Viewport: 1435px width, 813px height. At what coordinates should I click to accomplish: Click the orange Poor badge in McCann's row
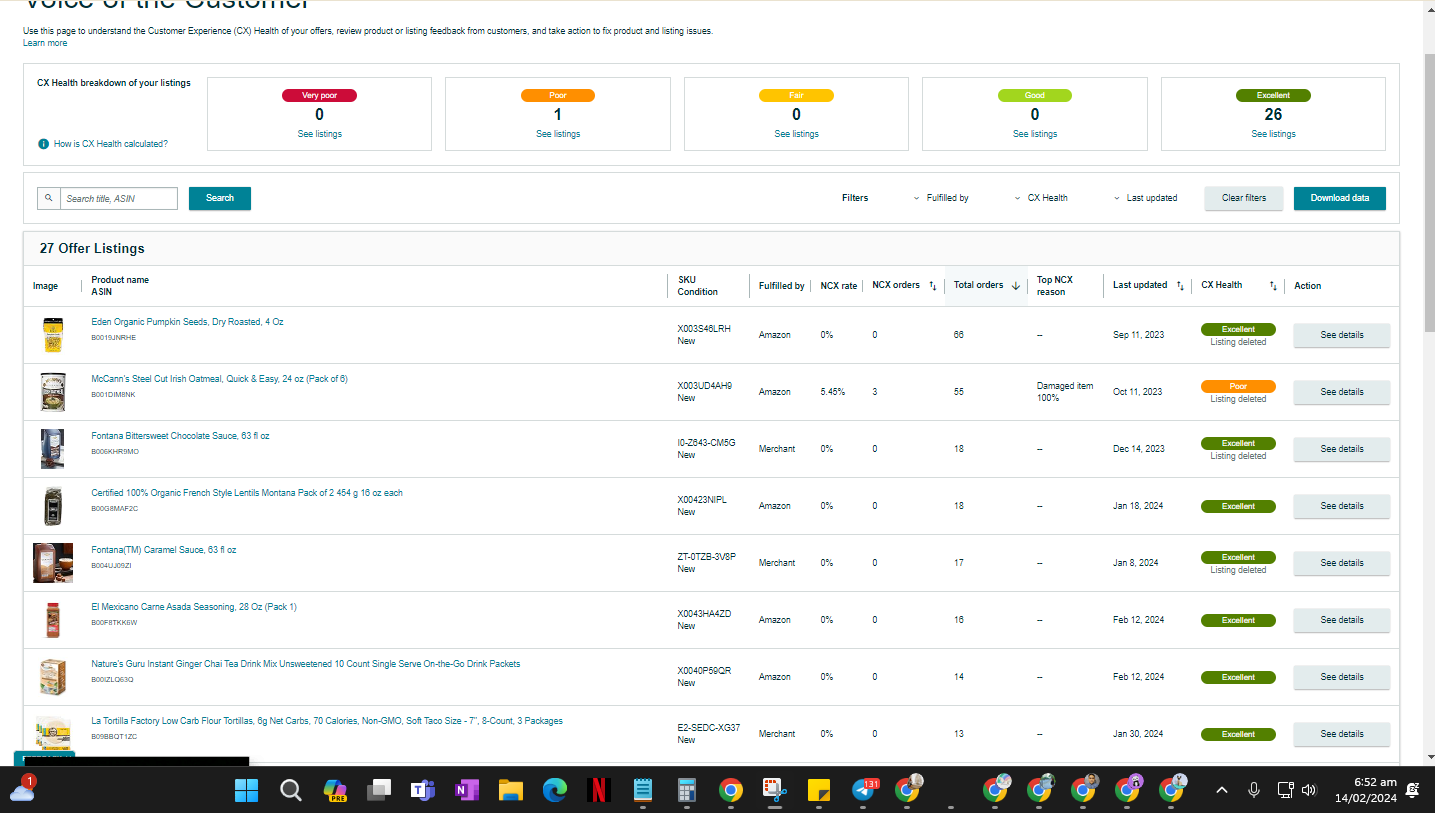point(1238,386)
